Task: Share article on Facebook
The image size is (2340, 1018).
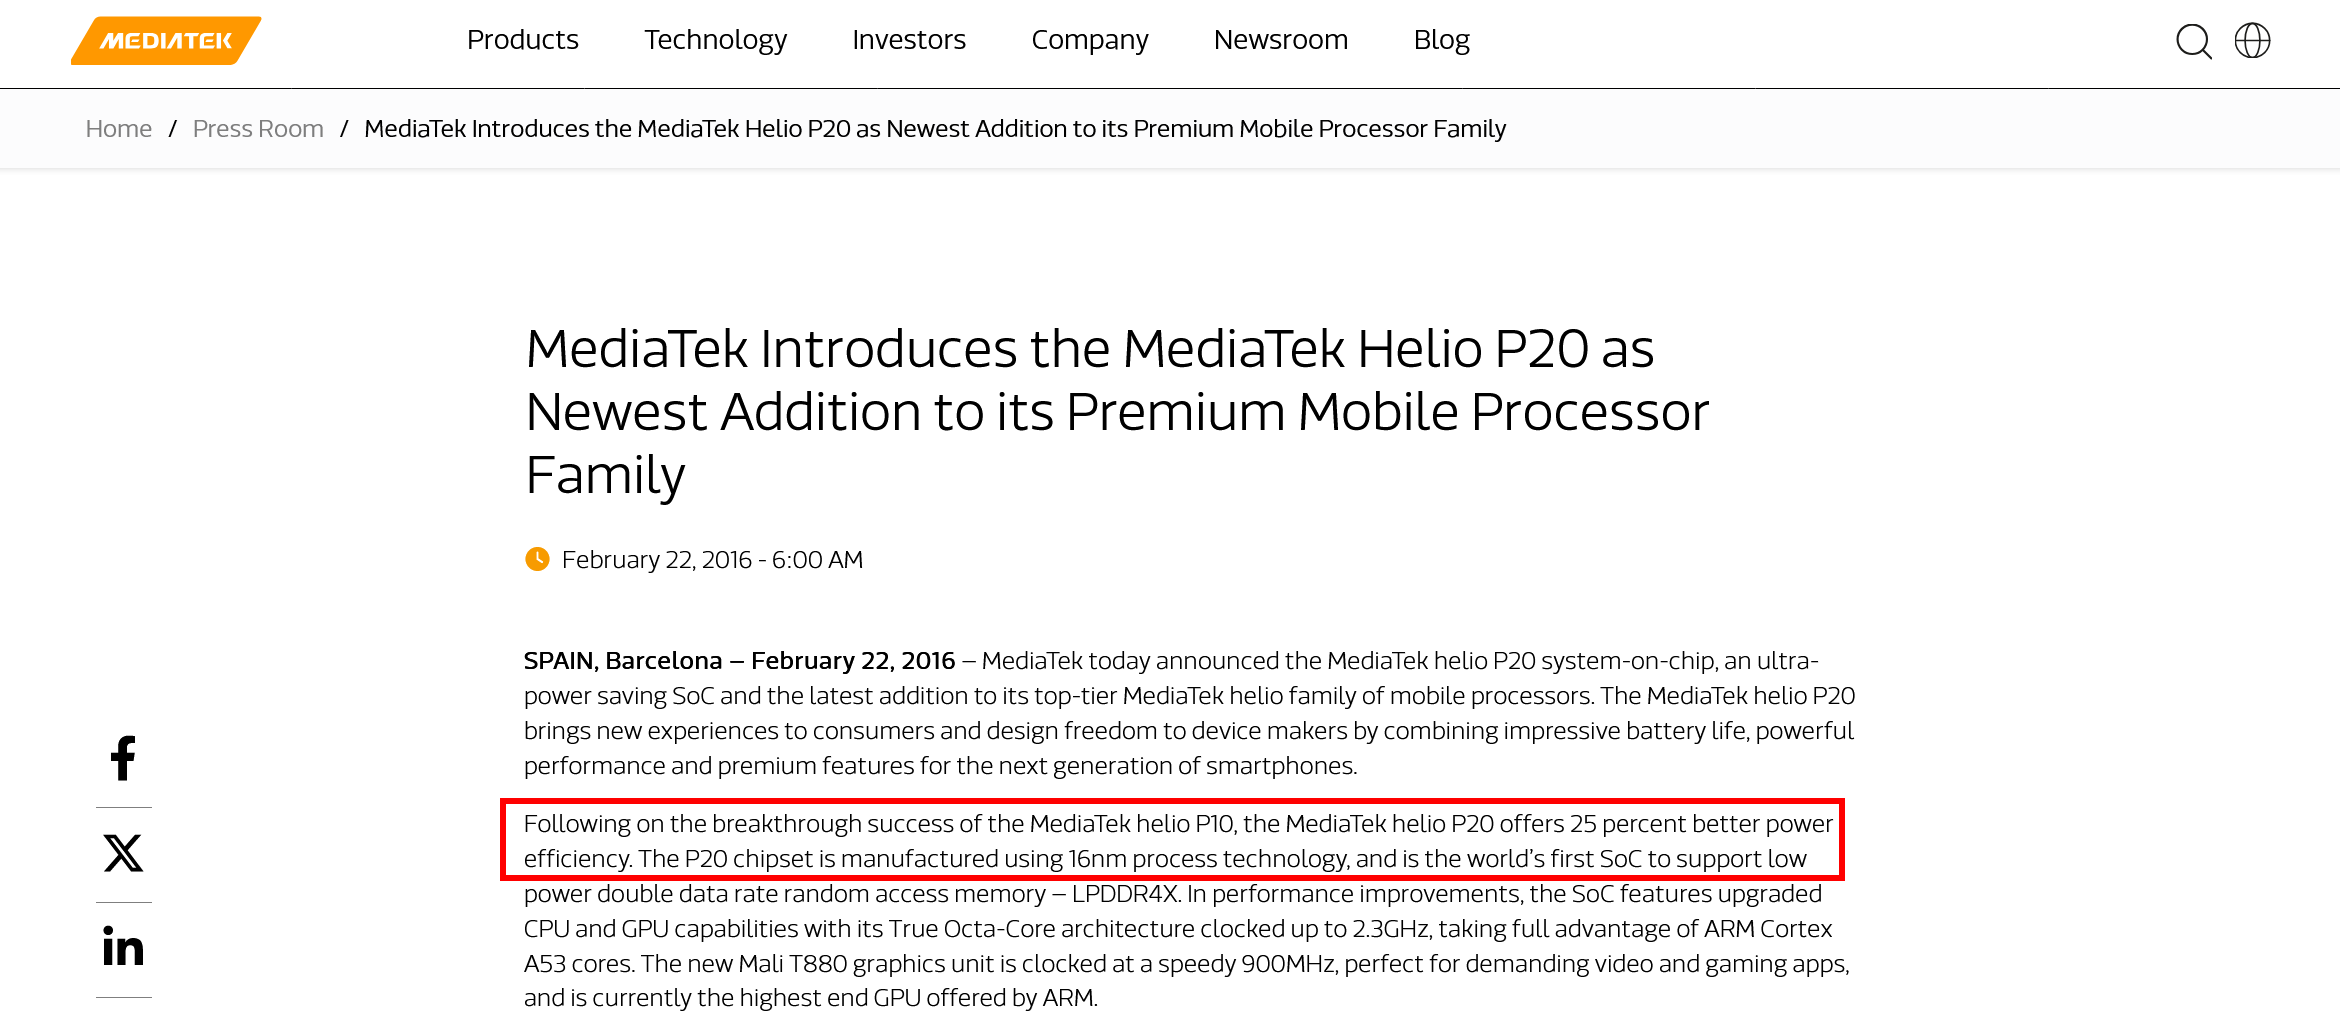Action: coord(123,758)
